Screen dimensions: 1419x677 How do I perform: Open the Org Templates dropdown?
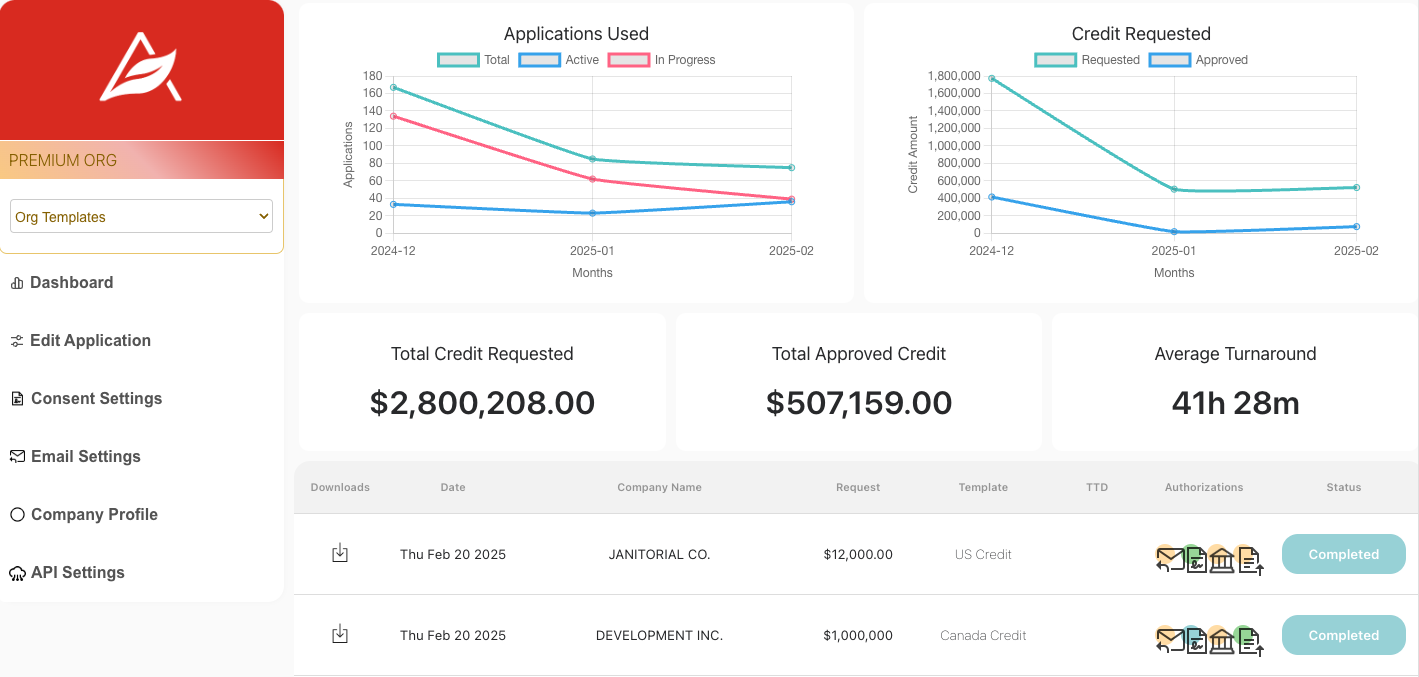tap(141, 217)
